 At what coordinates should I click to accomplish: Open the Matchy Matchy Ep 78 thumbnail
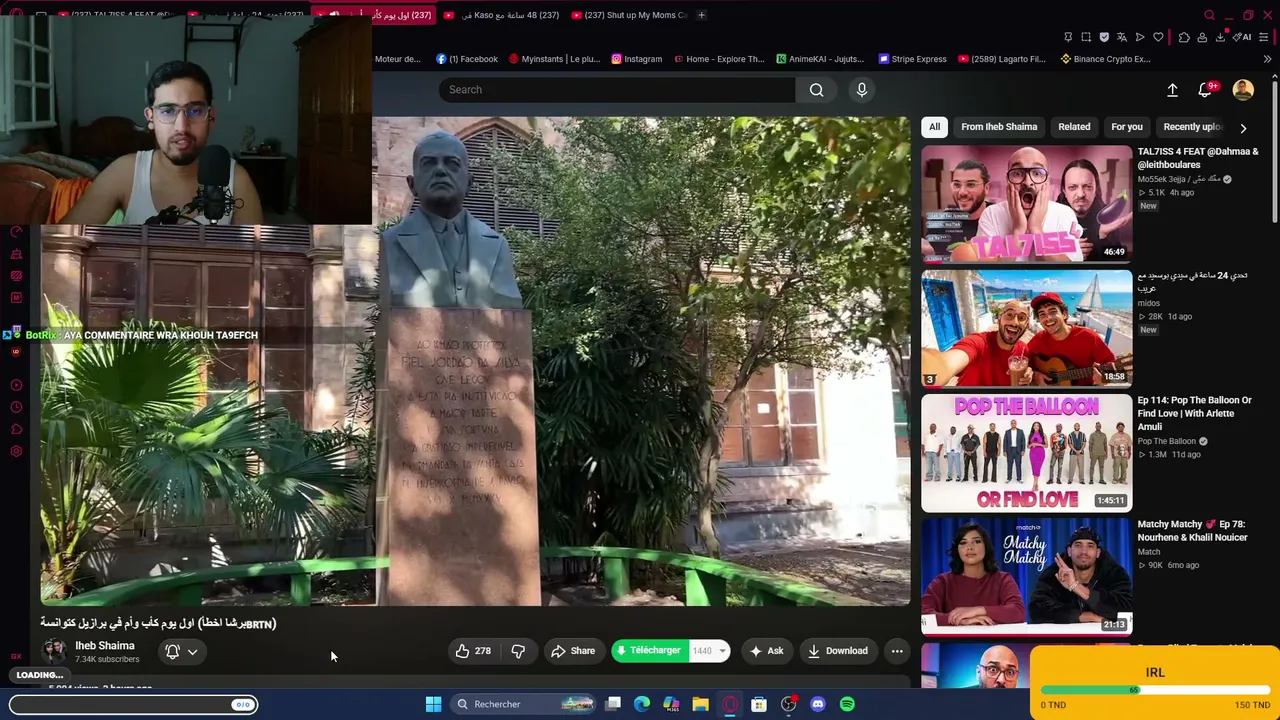click(x=1026, y=576)
